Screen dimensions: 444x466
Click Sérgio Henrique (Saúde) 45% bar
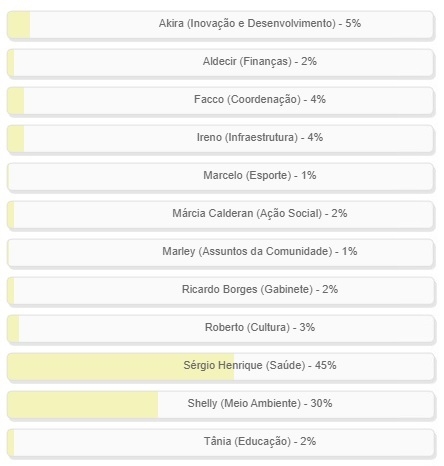pos(221,367)
